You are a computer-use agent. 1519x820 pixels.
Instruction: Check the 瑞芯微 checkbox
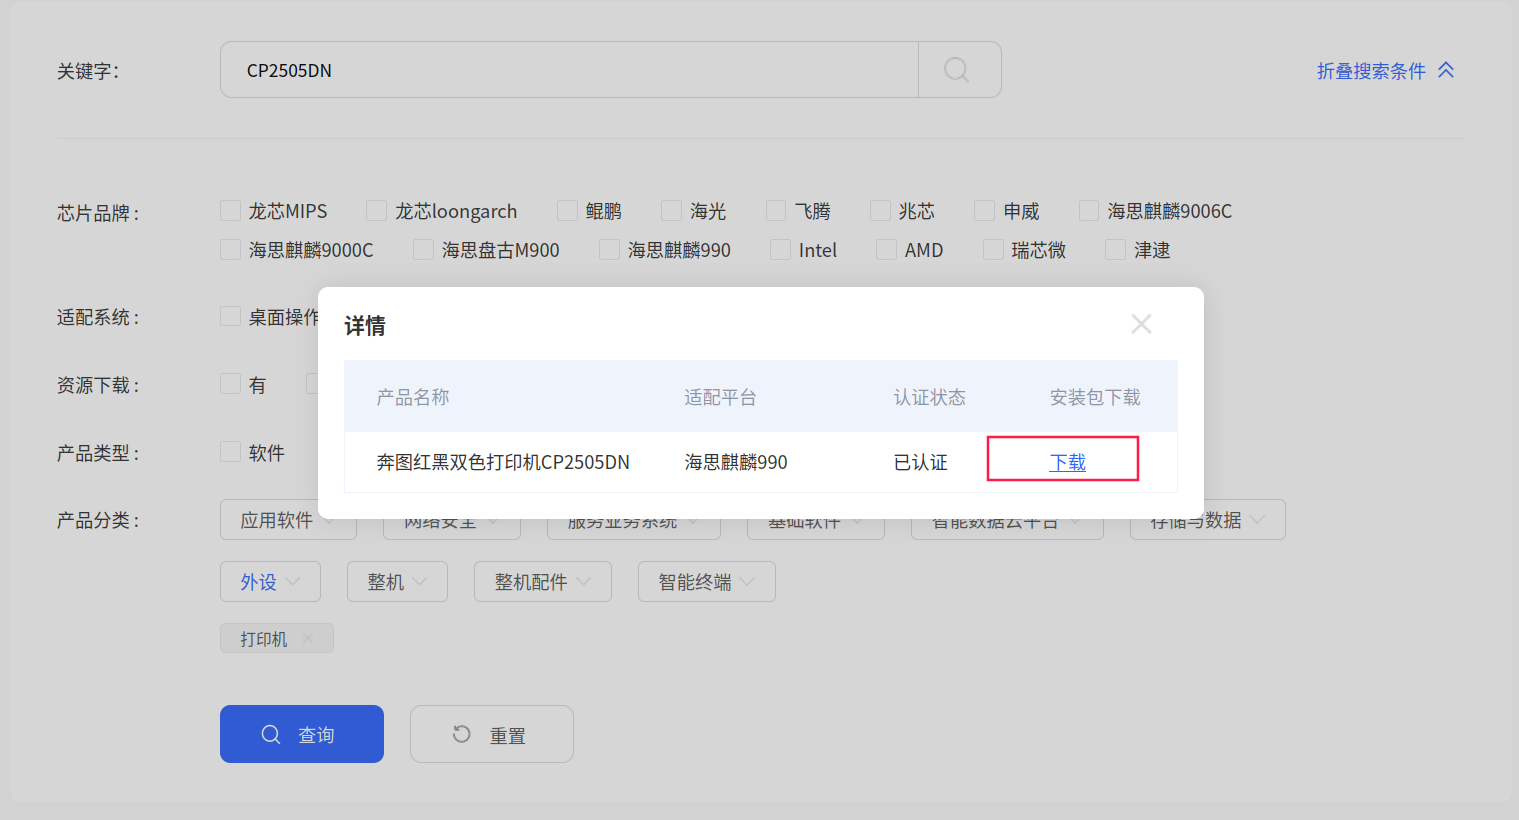[993, 249]
